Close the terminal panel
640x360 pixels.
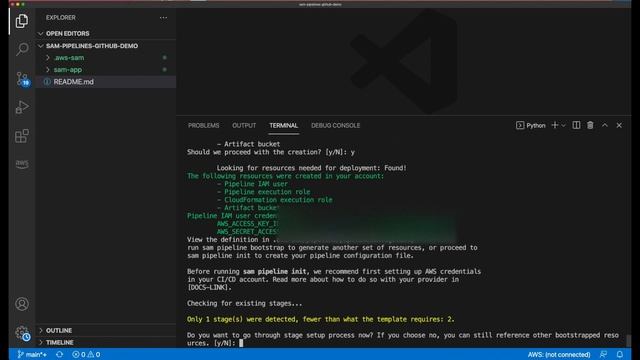619,125
